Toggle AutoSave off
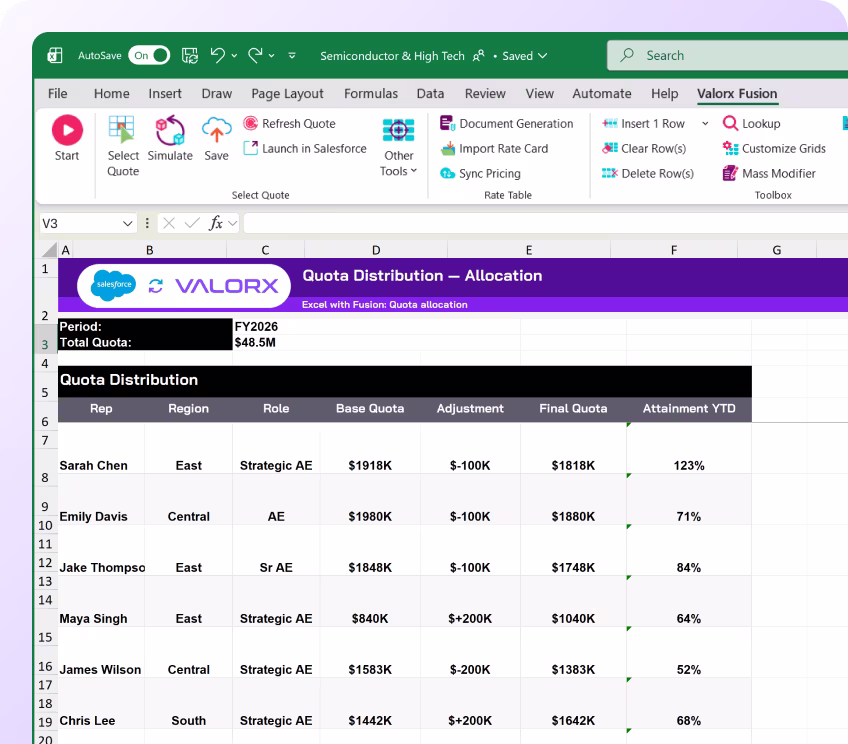This screenshot has height=744, width=848. [x=149, y=55]
